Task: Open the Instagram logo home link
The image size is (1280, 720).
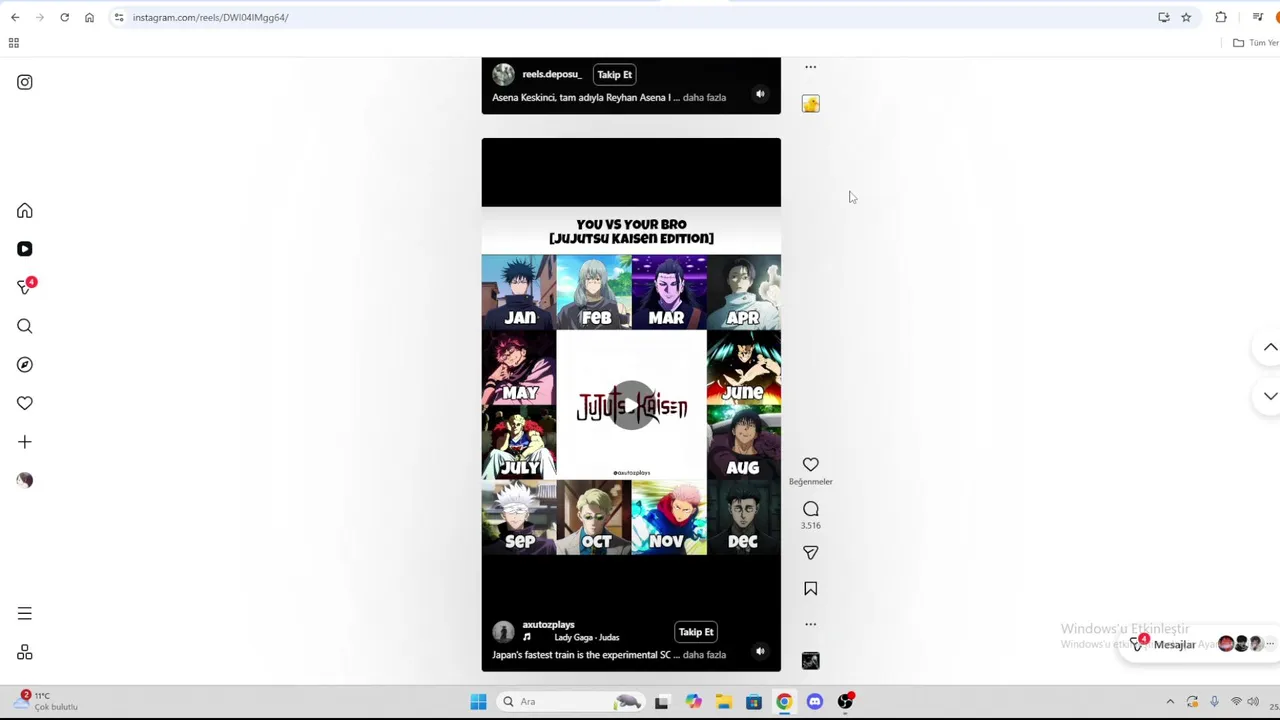Action: (25, 82)
